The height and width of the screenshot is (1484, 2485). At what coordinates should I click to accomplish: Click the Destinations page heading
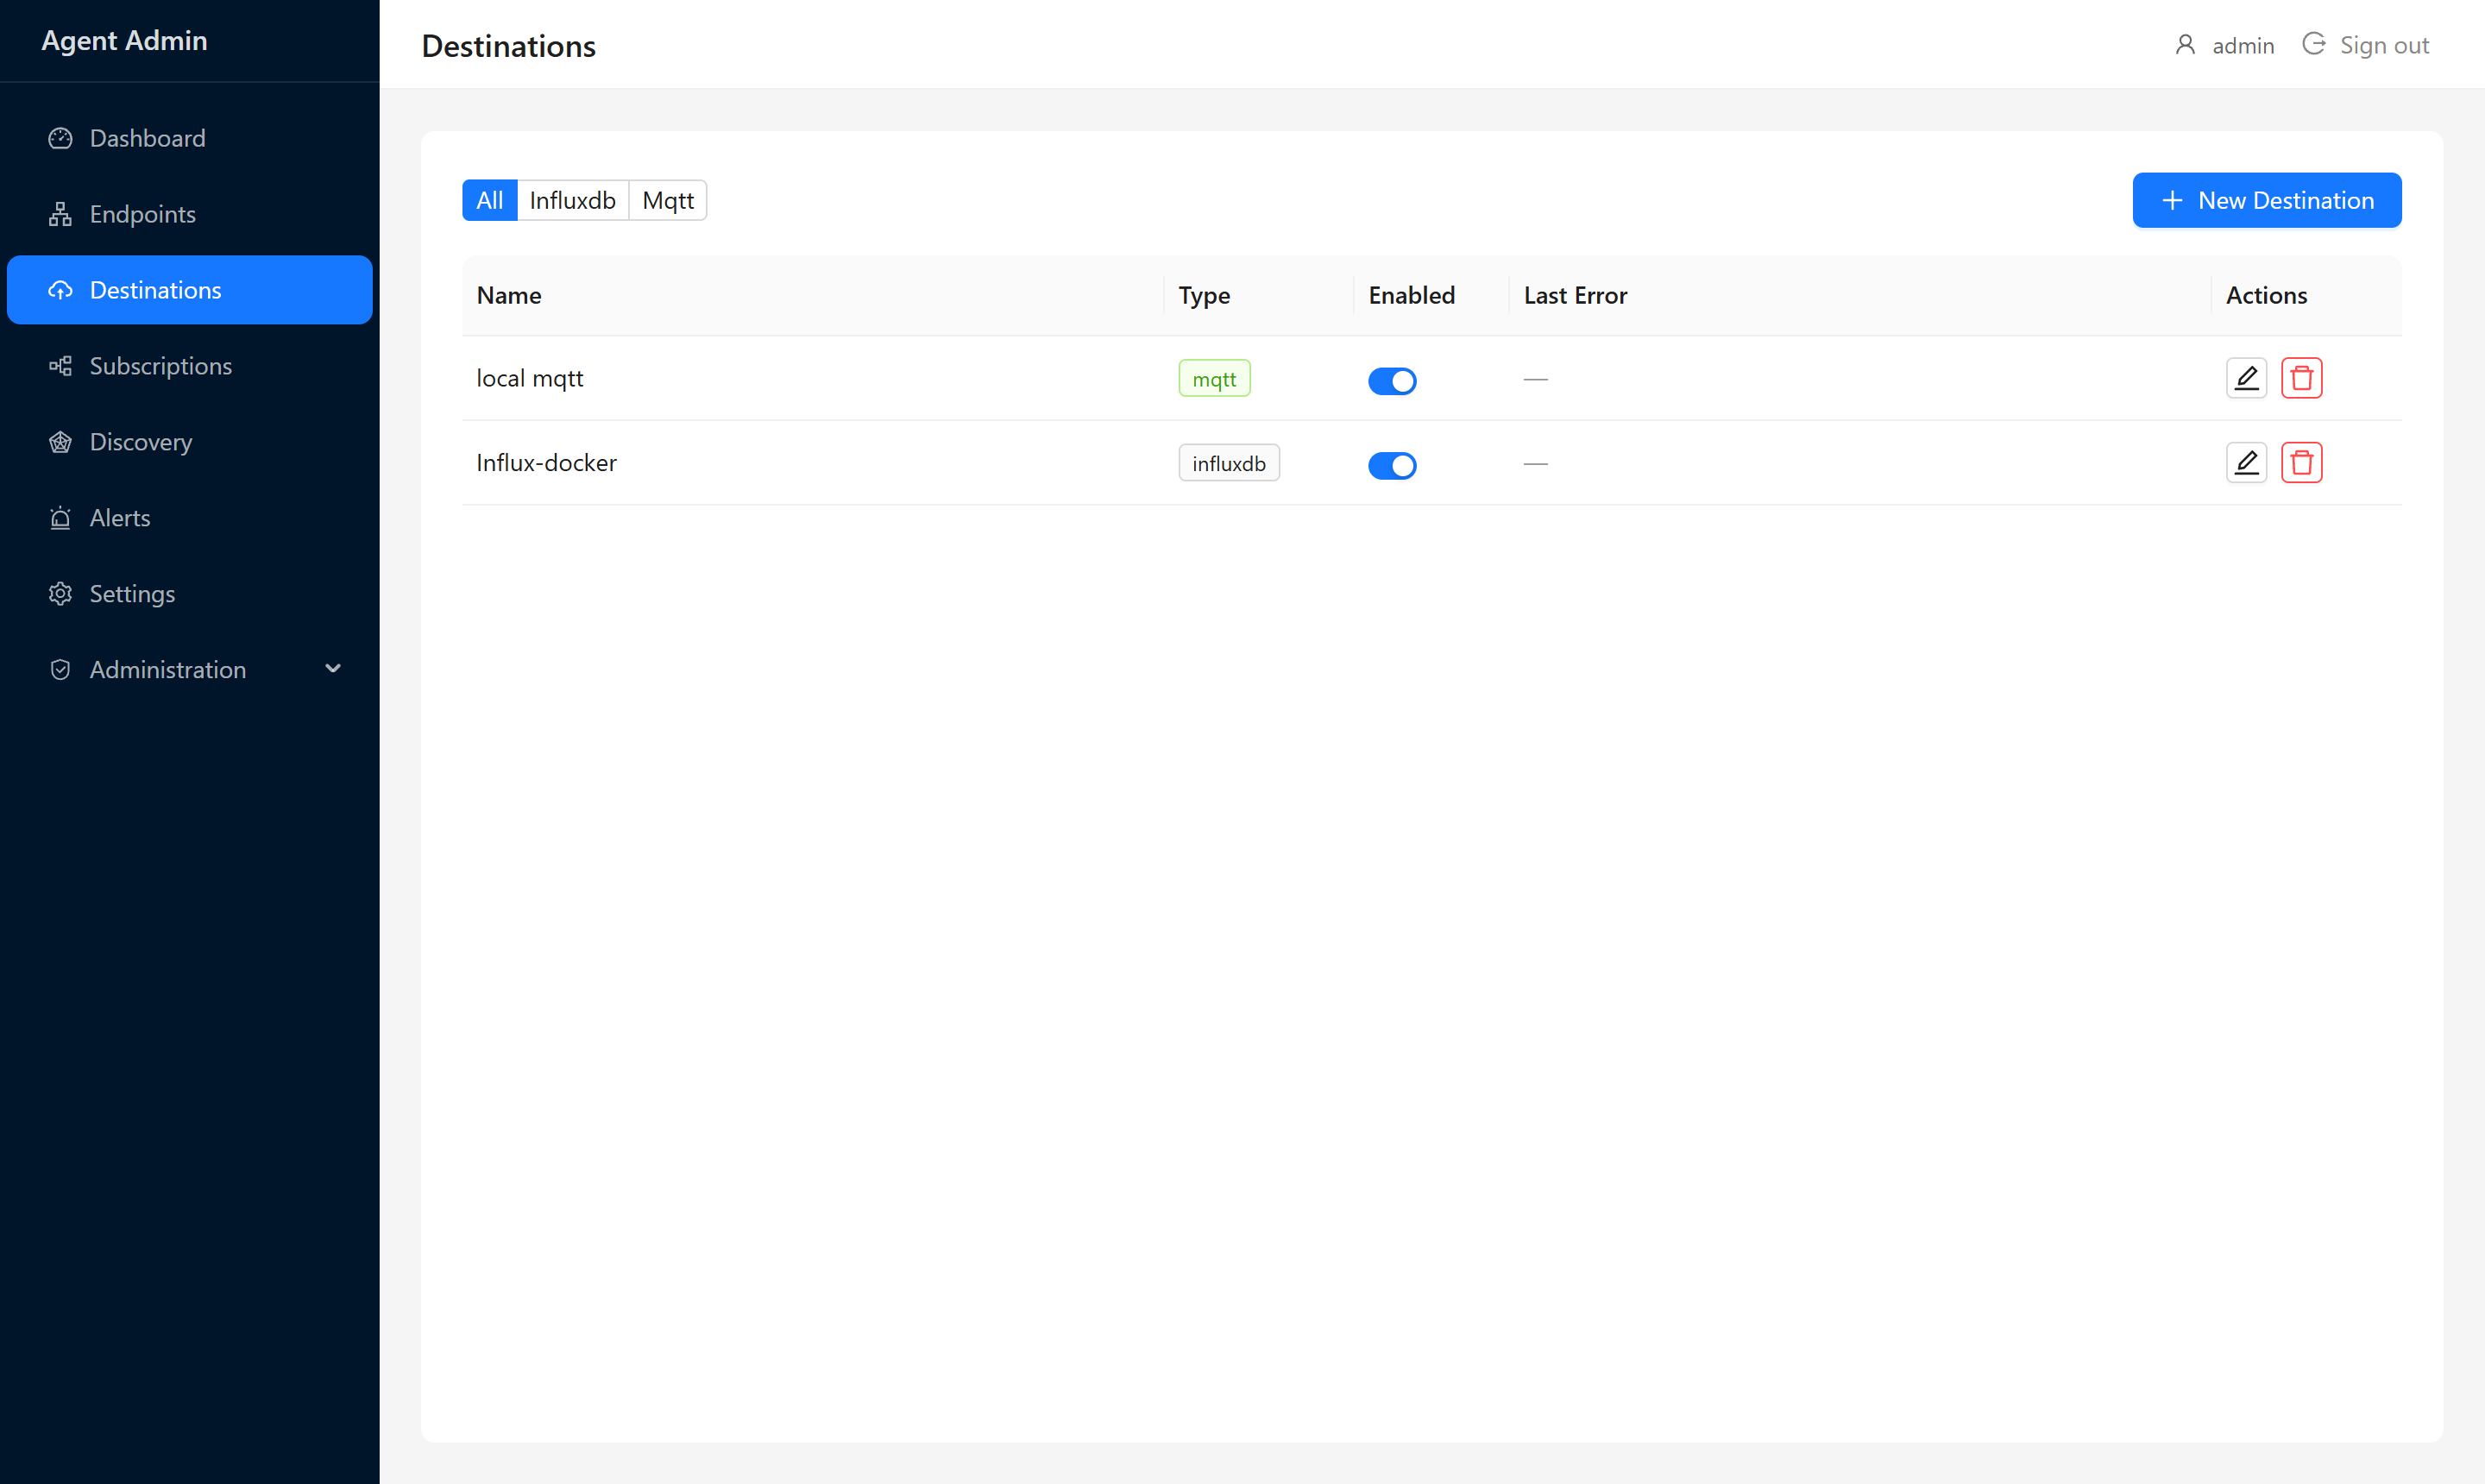pos(508,46)
